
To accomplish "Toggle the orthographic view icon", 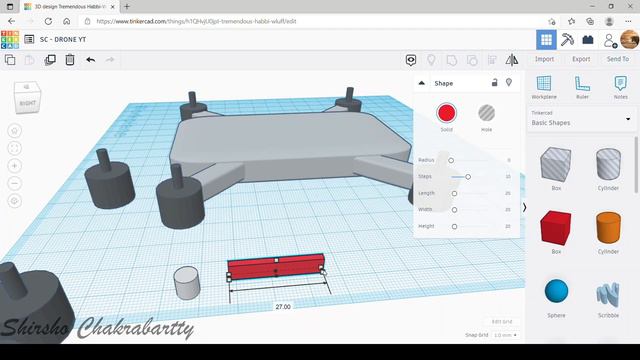I will 15,201.
